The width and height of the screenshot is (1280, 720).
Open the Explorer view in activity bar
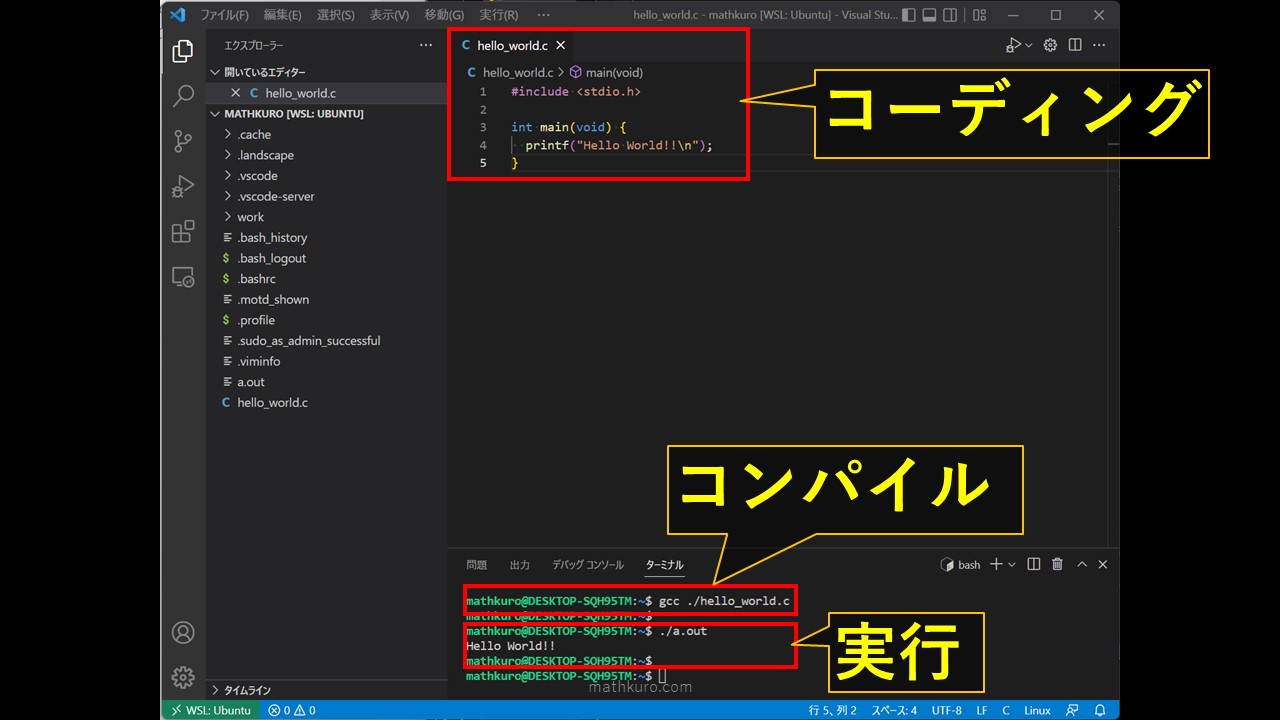pyautogui.click(x=183, y=51)
